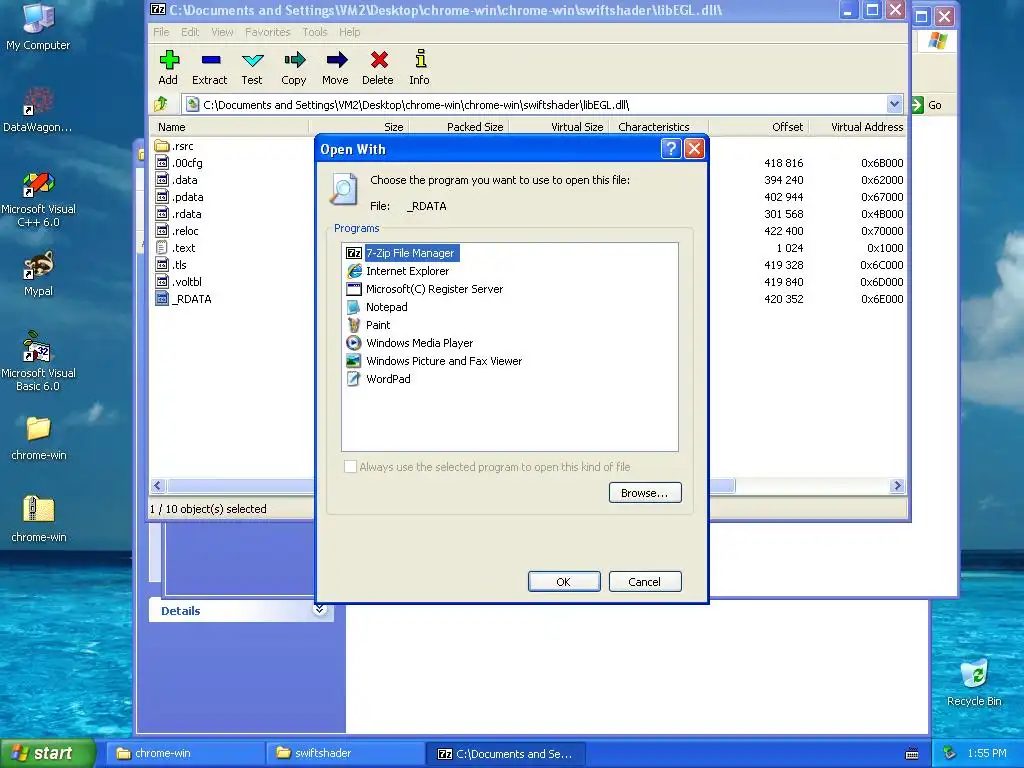
Task: Open the Tools menu in 7-Zip
Action: (315, 32)
